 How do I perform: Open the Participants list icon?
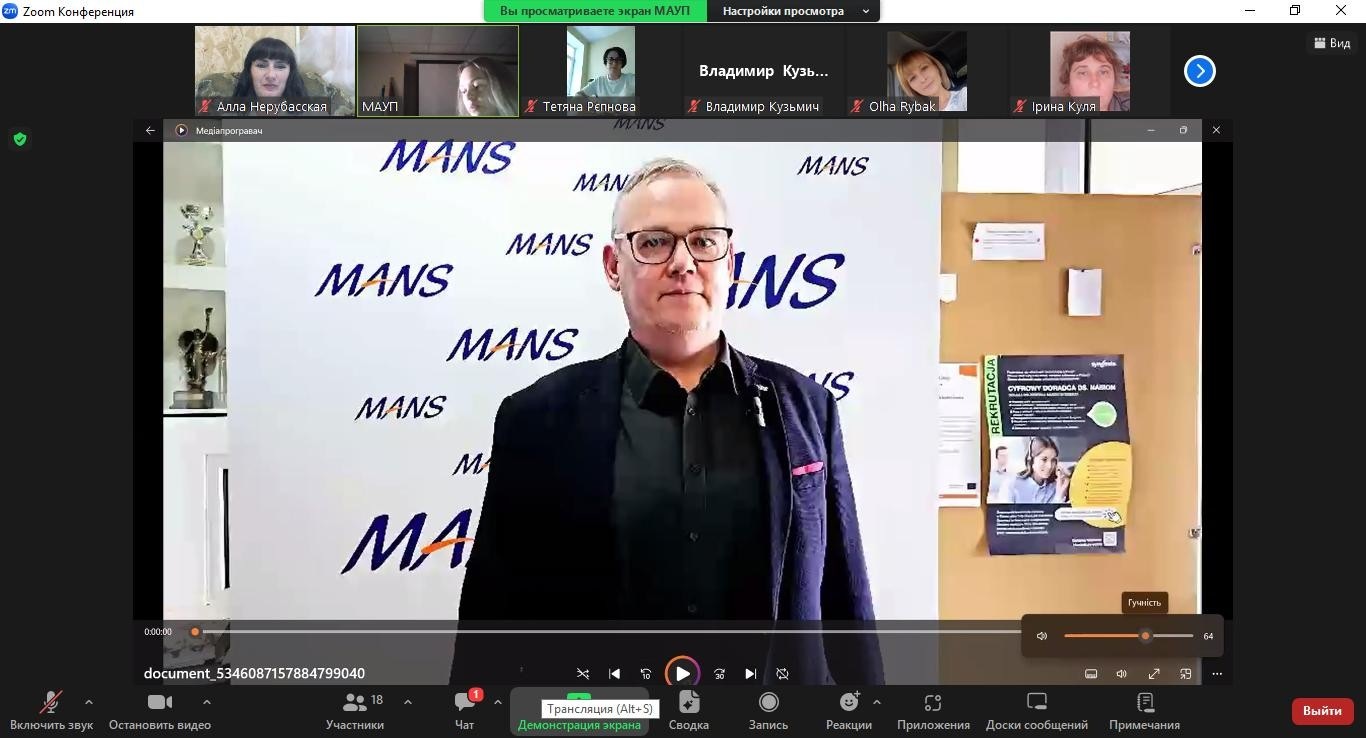(355, 703)
